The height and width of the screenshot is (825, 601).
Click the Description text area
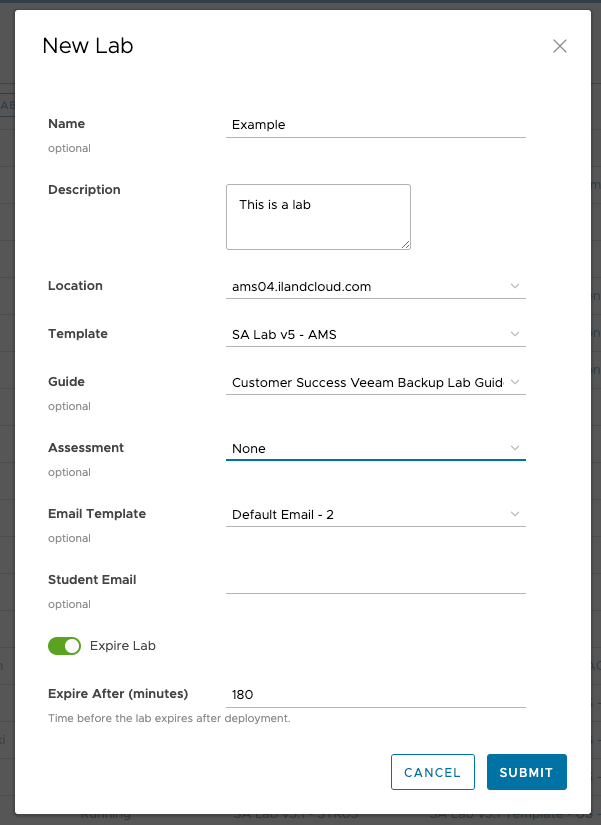tap(318, 216)
